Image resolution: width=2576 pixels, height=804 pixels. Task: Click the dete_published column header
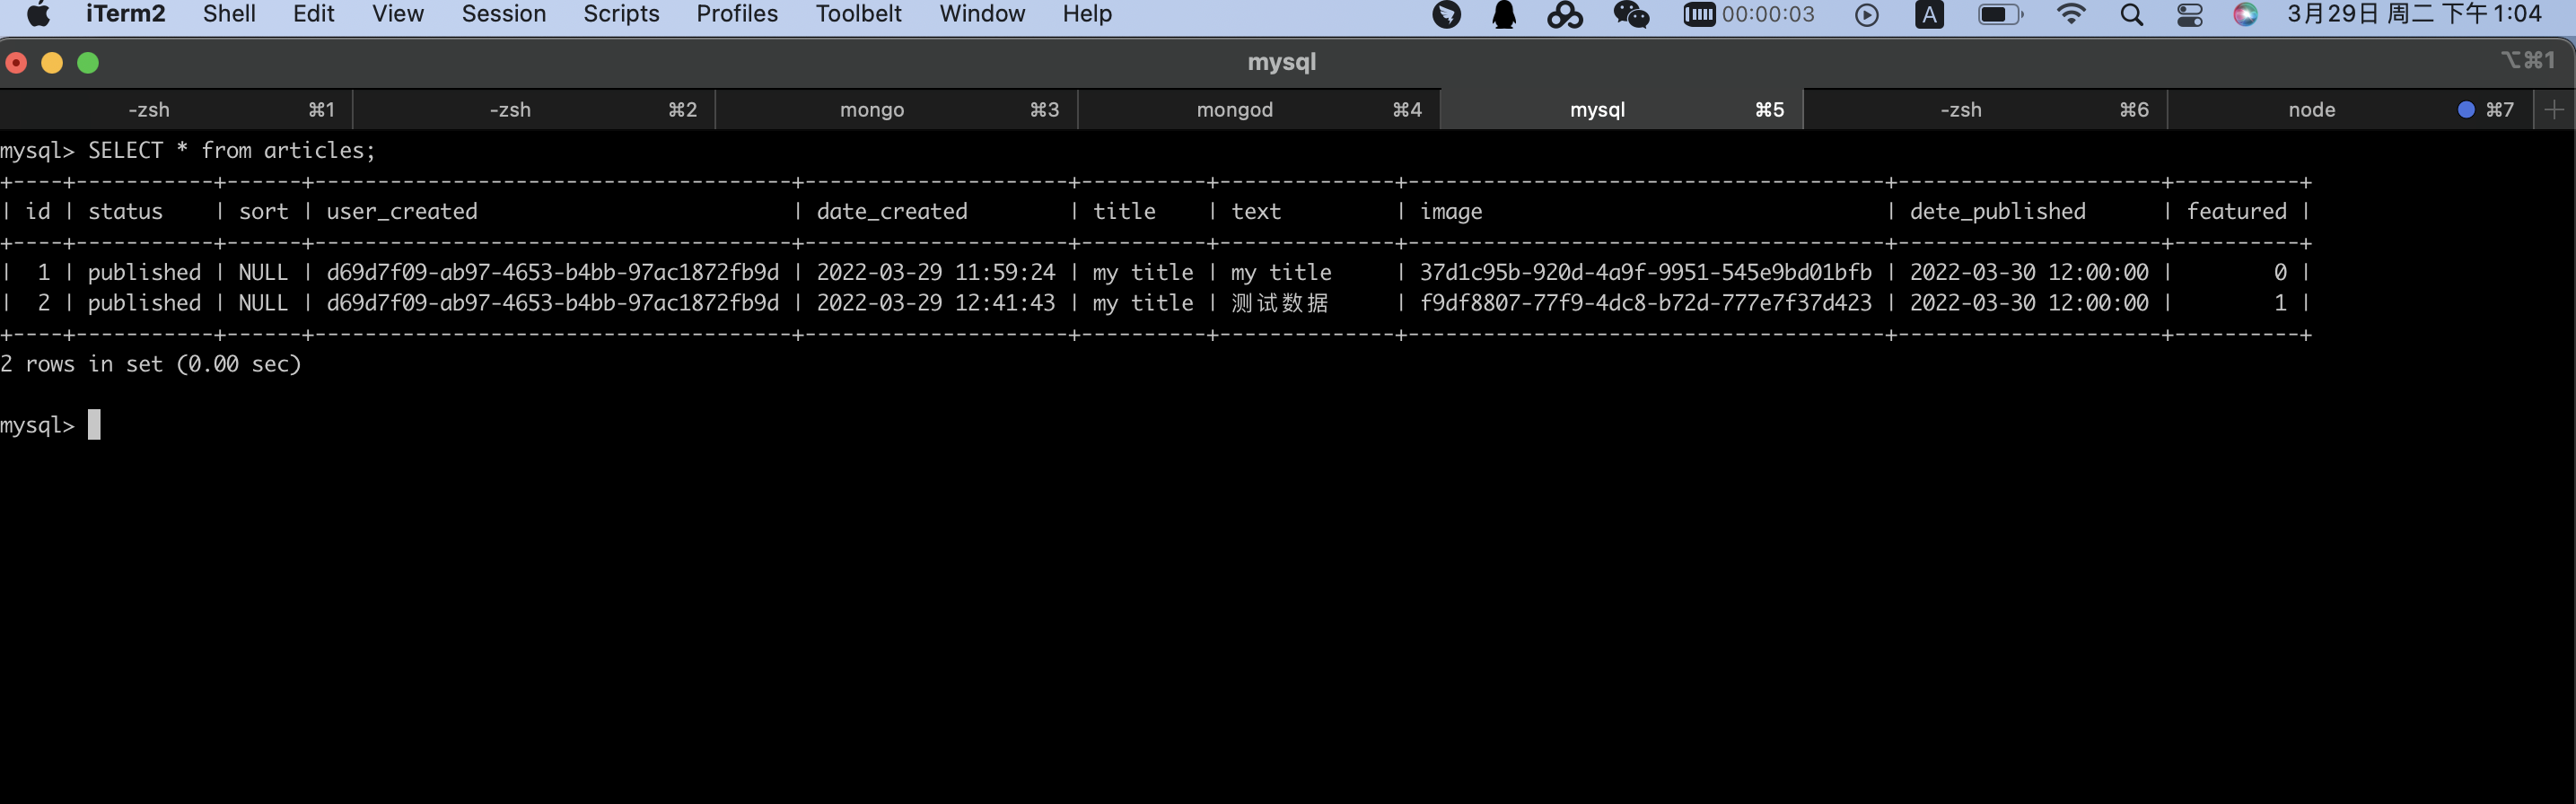(x=1998, y=212)
